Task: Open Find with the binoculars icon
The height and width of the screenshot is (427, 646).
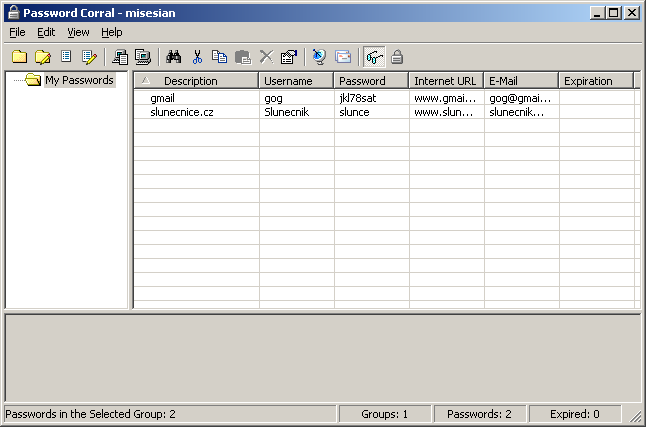Action: (174, 57)
